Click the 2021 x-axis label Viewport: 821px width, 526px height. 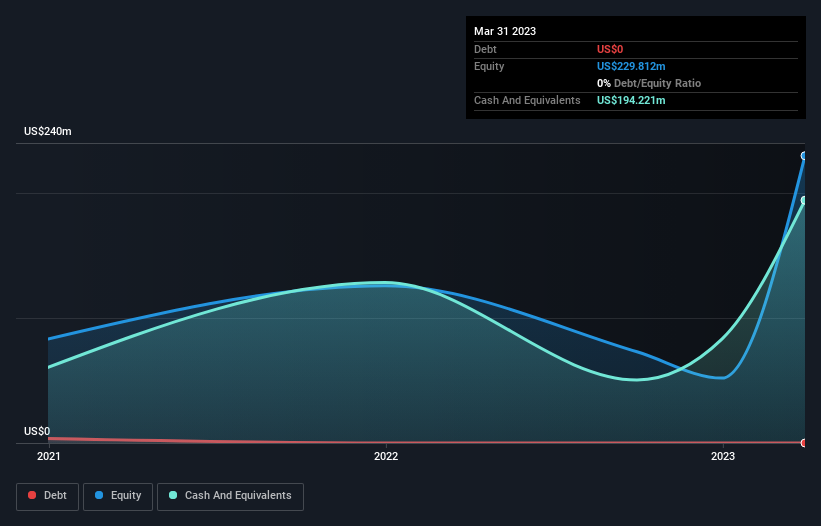[49, 456]
